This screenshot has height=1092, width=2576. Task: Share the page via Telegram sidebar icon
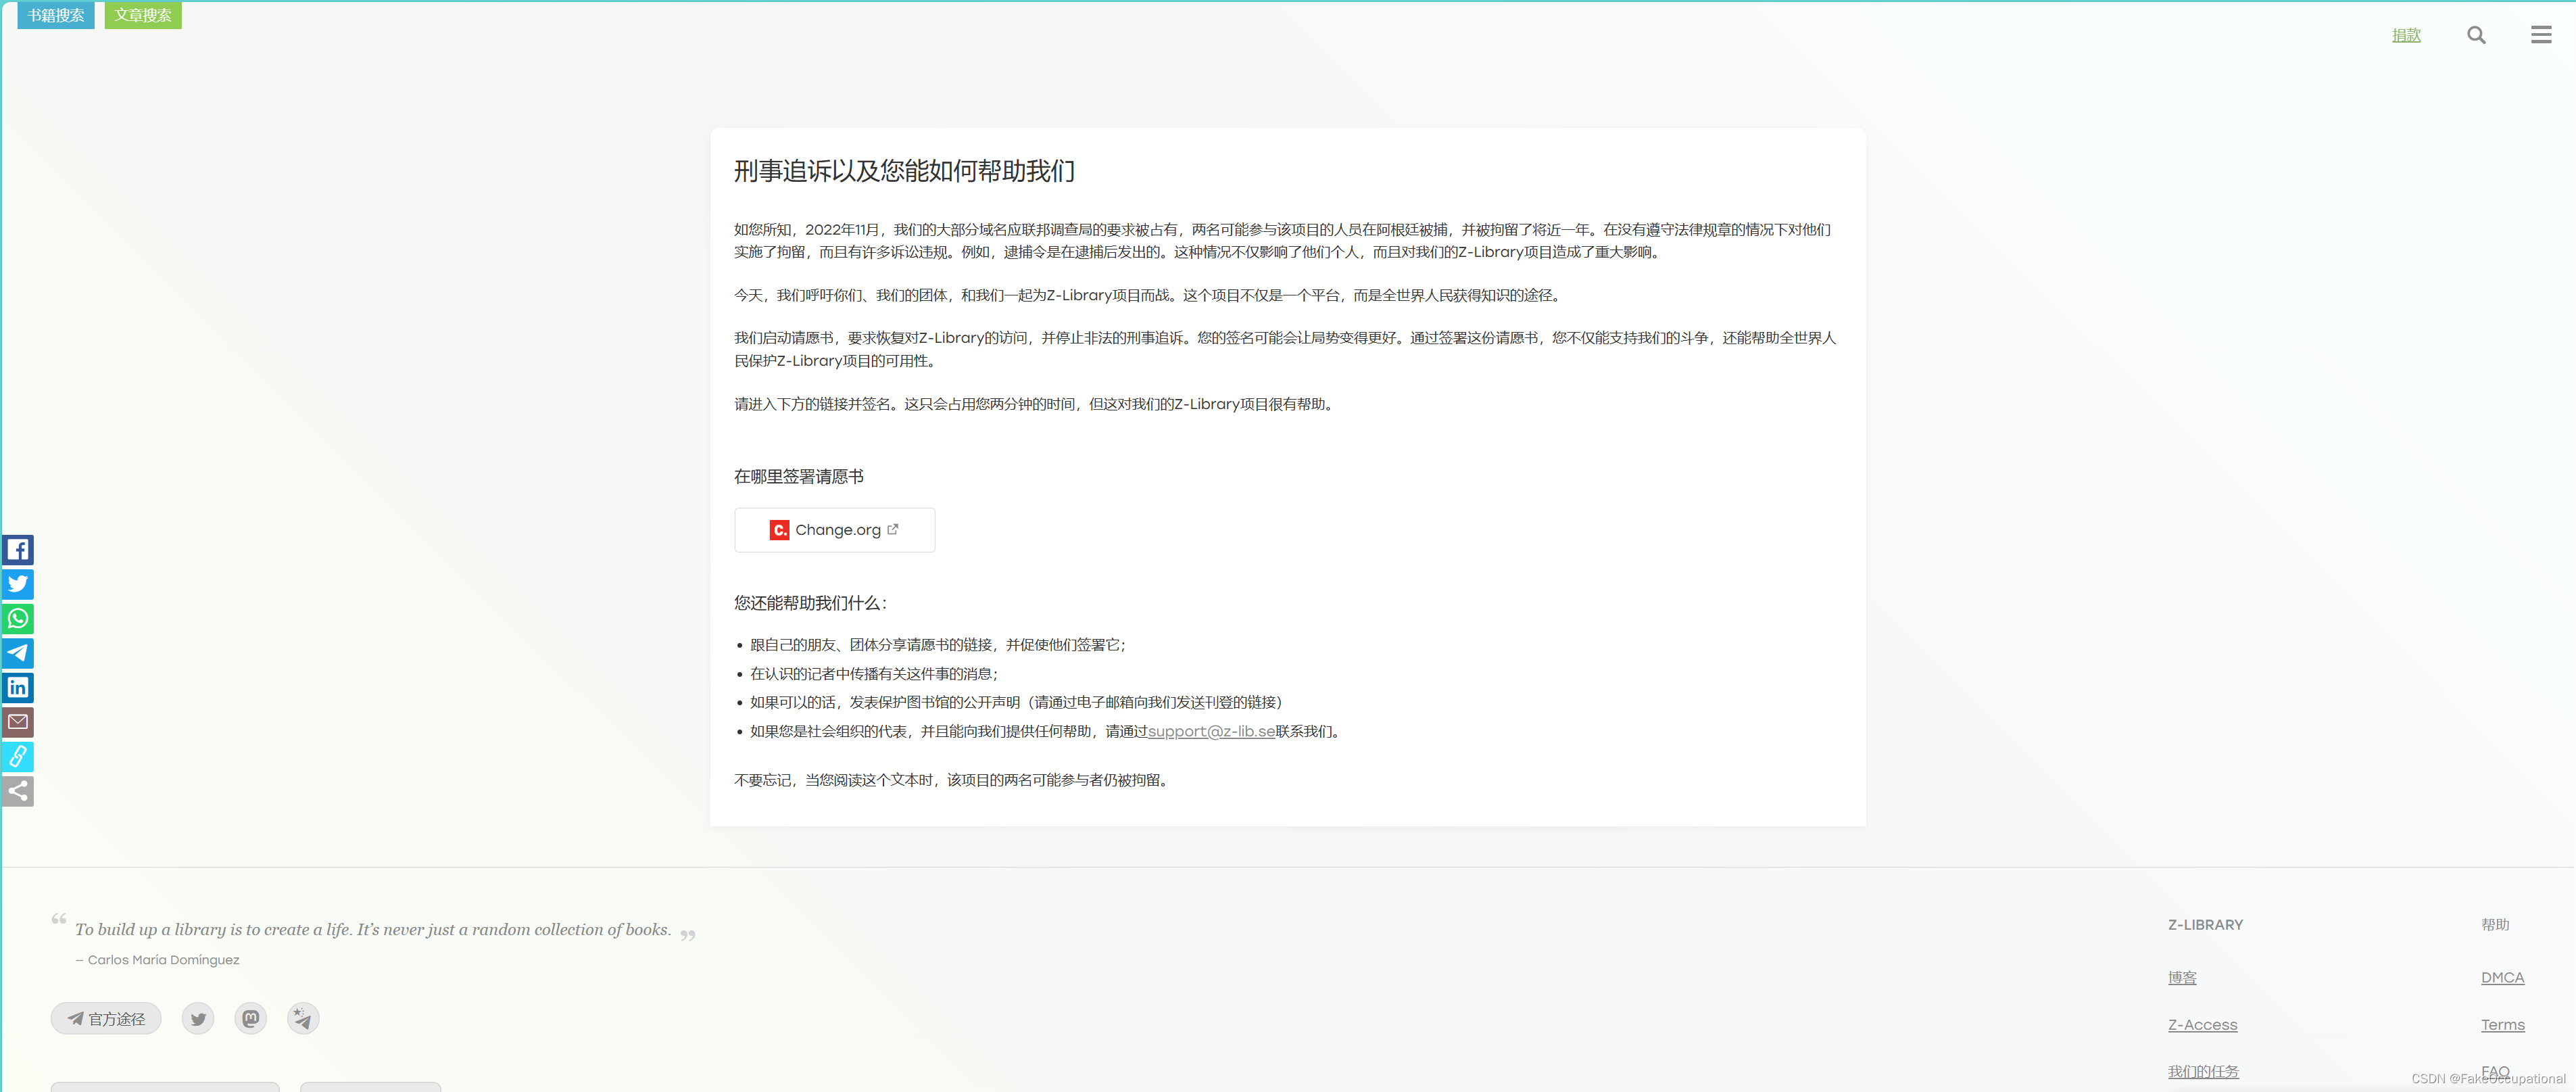17,653
